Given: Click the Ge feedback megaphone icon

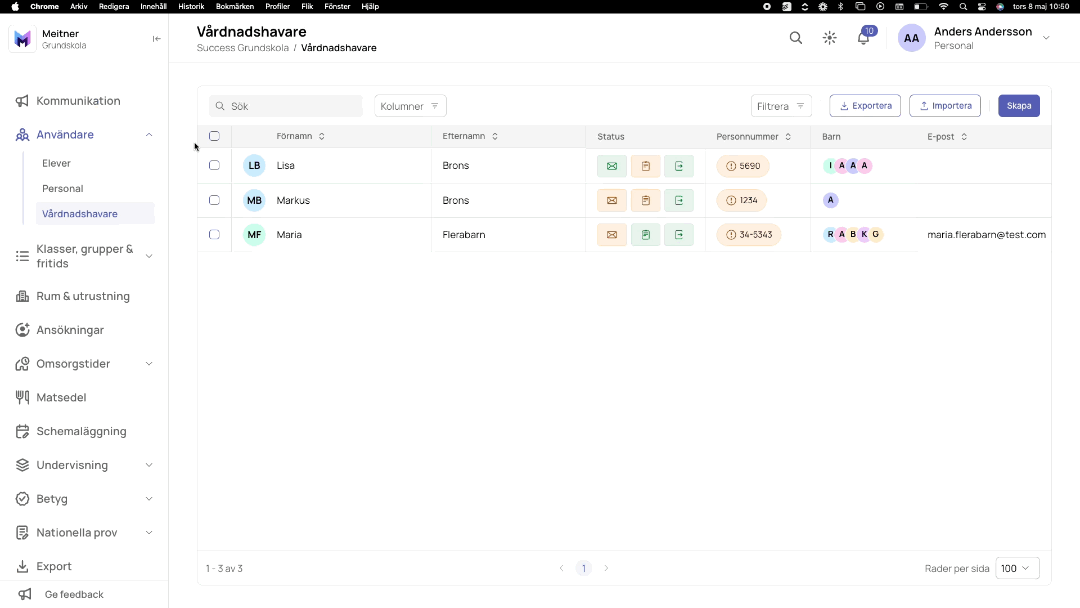Looking at the screenshot, I should (x=25, y=594).
